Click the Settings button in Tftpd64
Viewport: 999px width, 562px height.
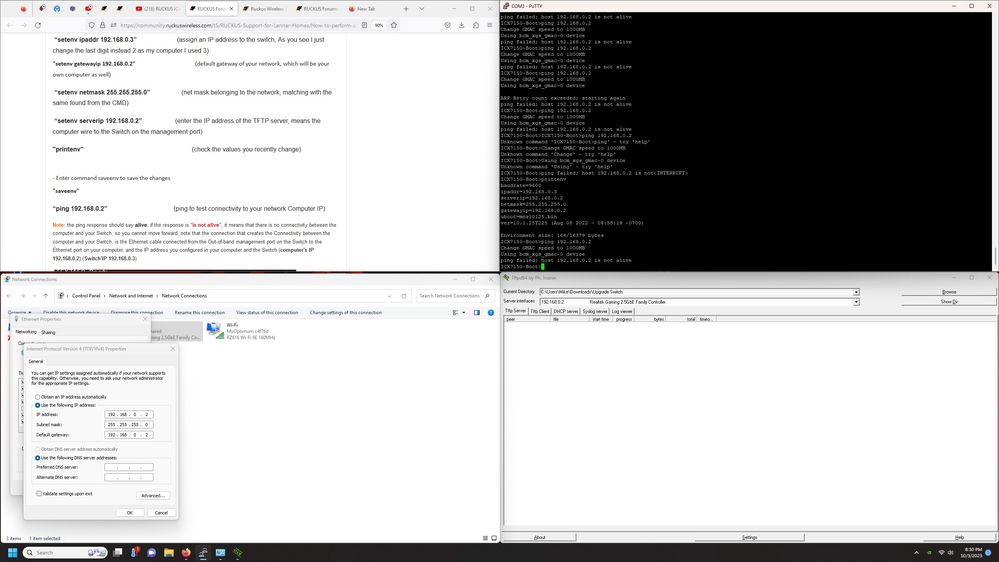click(x=749, y=537)
